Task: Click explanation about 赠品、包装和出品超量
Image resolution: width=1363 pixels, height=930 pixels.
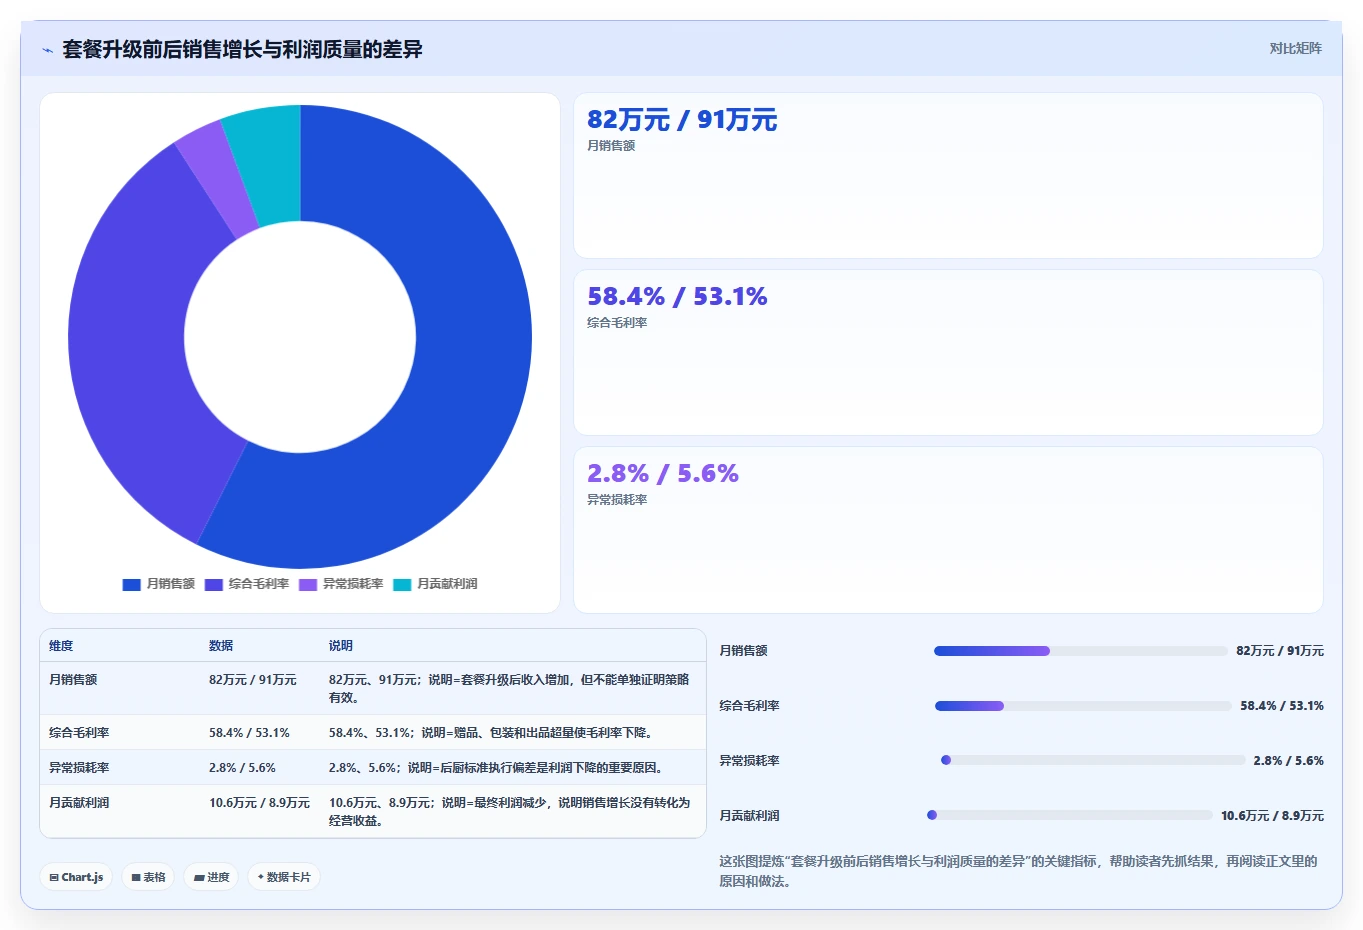Action: pyautogui.click(x=493, y=733)
